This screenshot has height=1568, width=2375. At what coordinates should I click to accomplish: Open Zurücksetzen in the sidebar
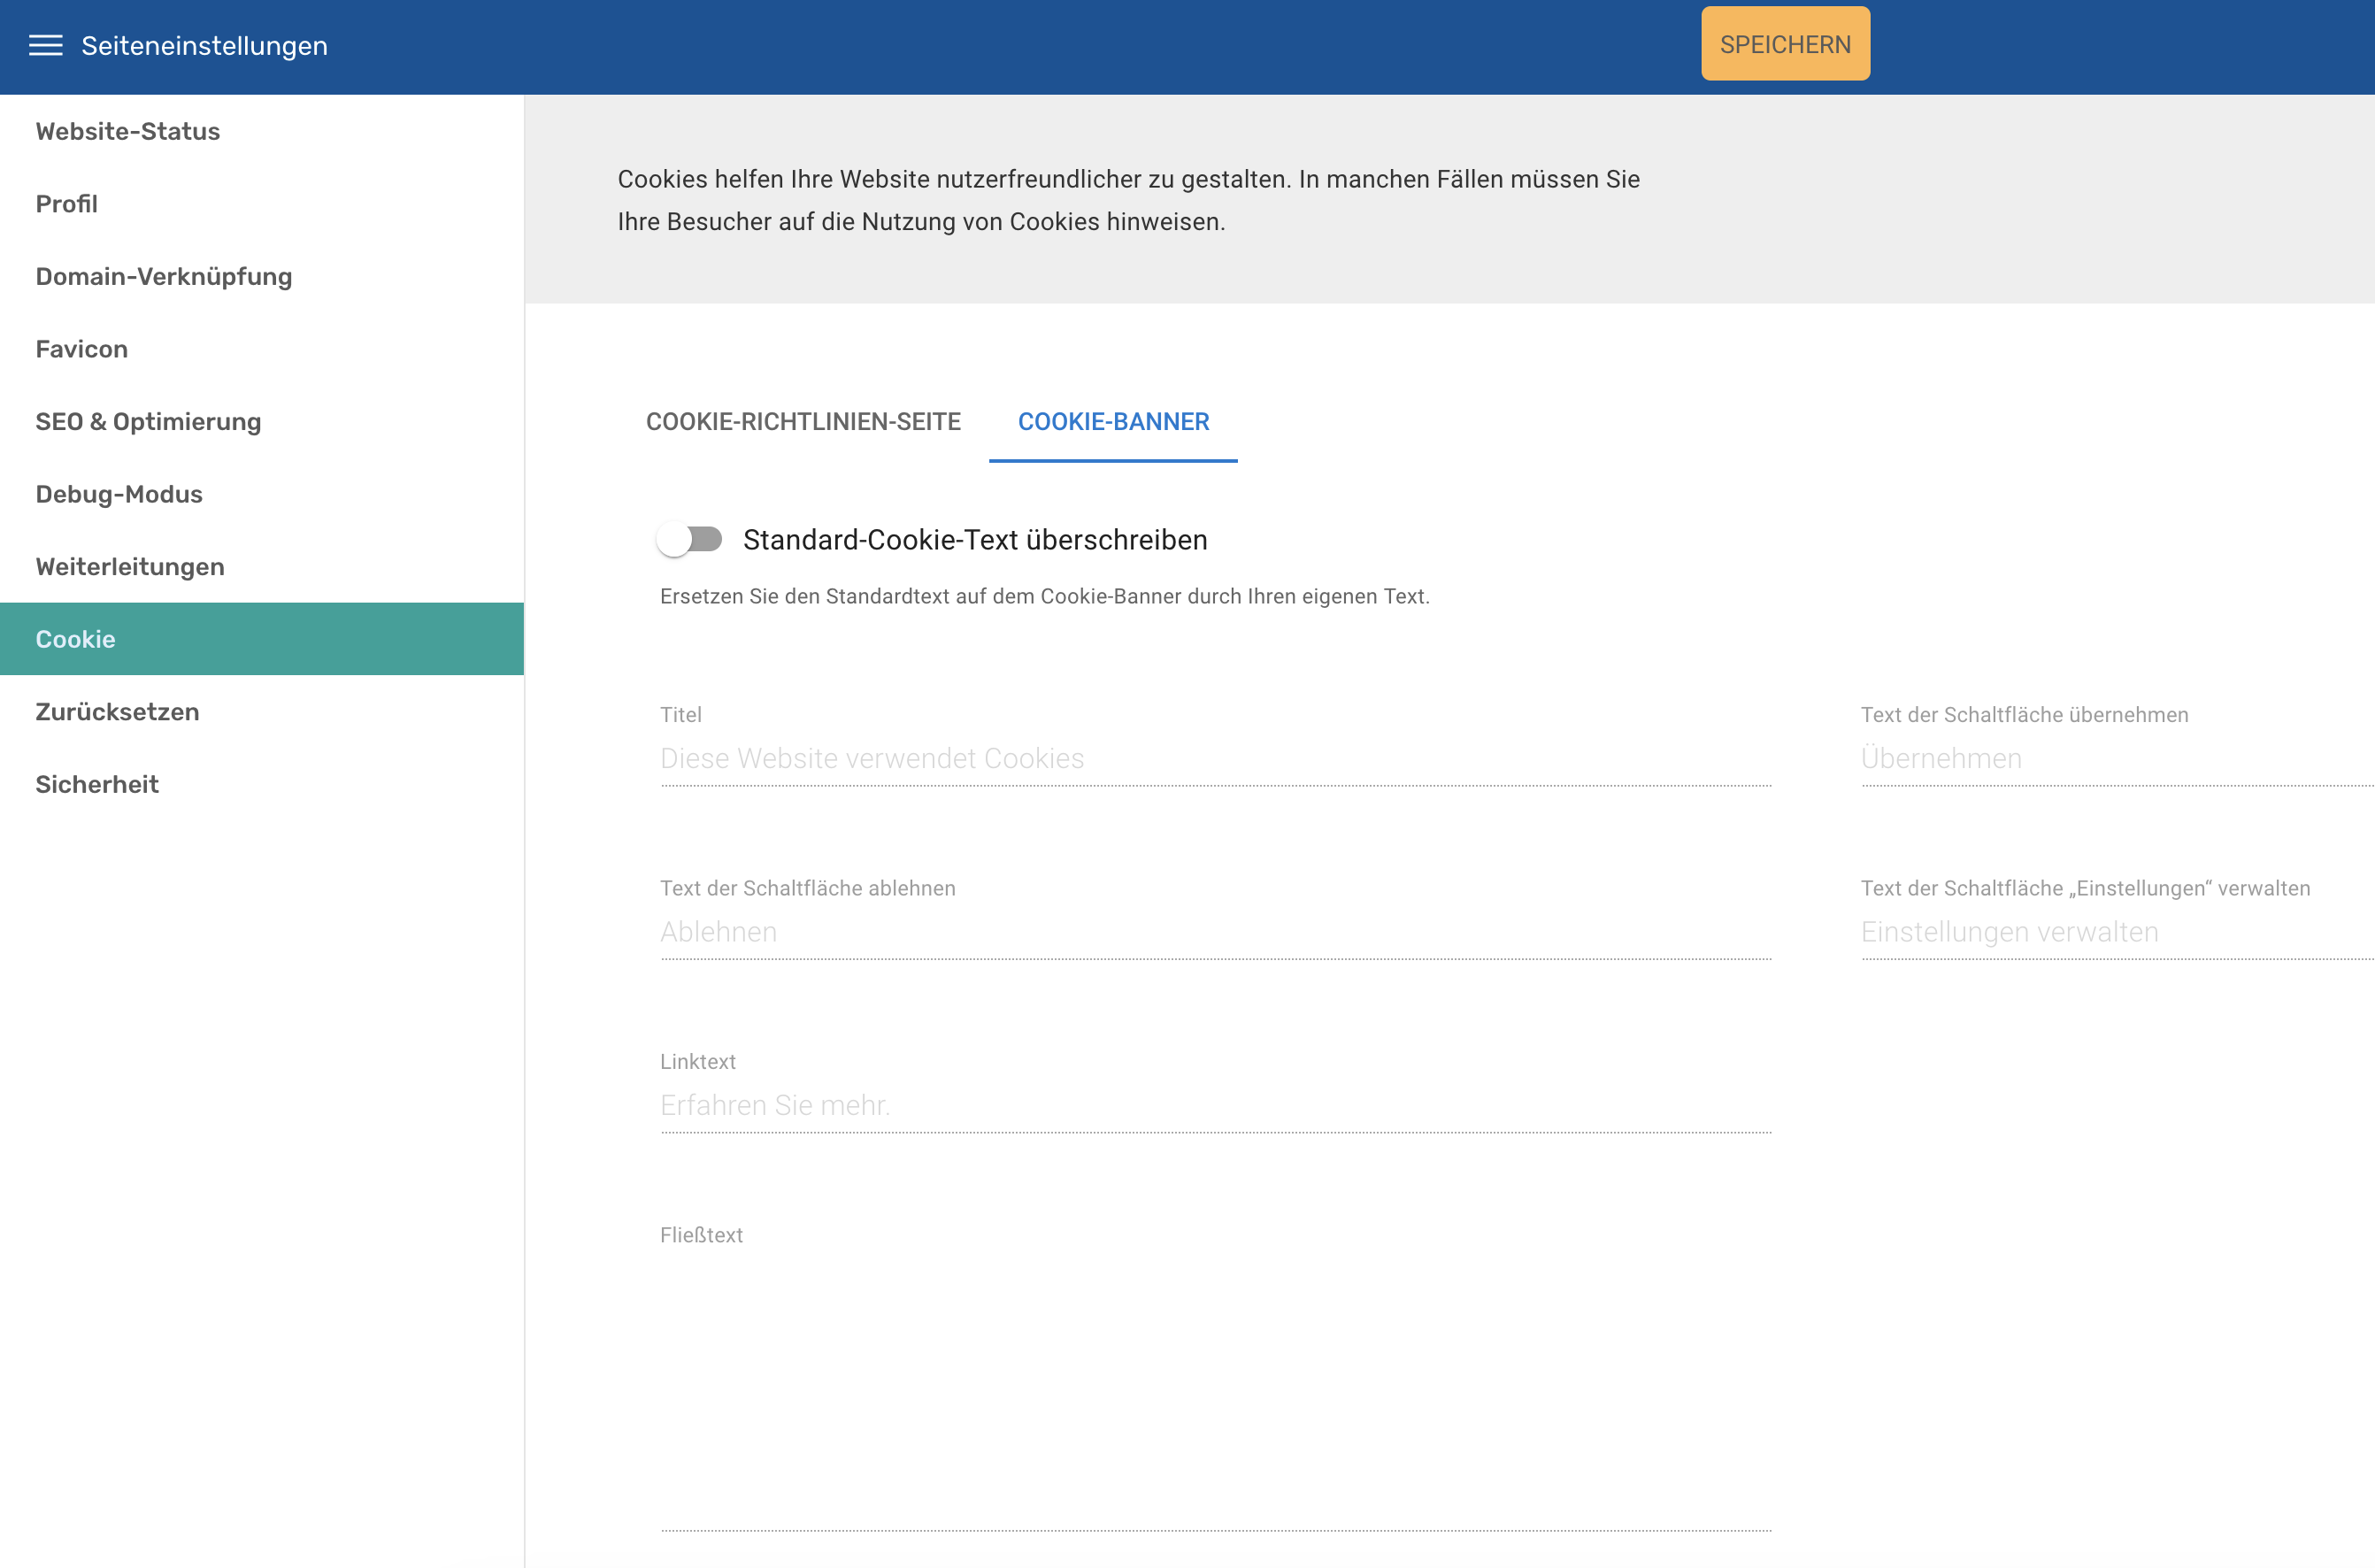(x=262, y=711)
